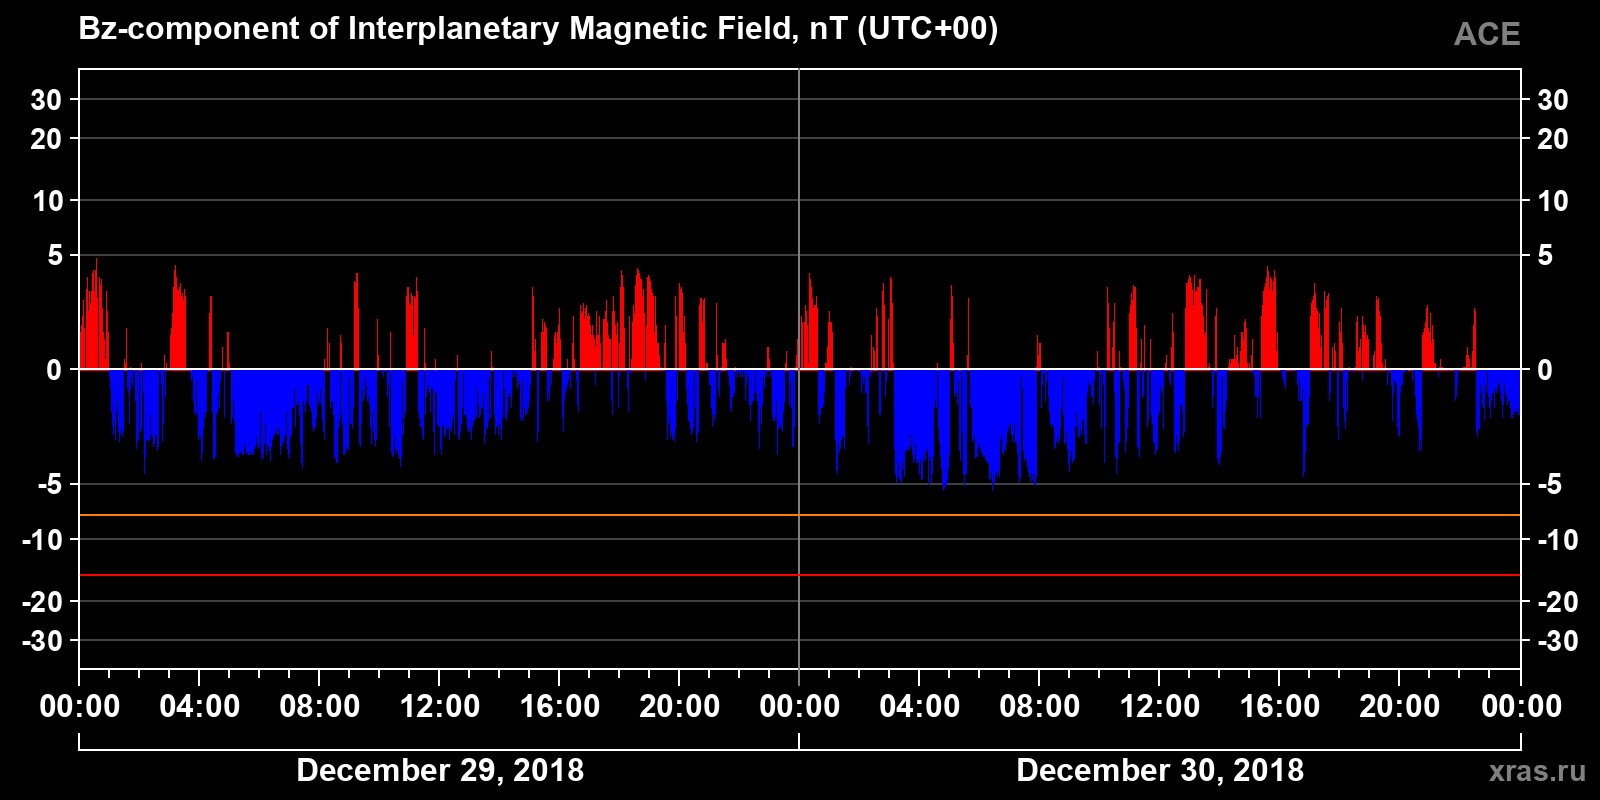The image size is (1600, 800).
Task: Click the 12:00 time label under December 30
Action: (1160, 706)
